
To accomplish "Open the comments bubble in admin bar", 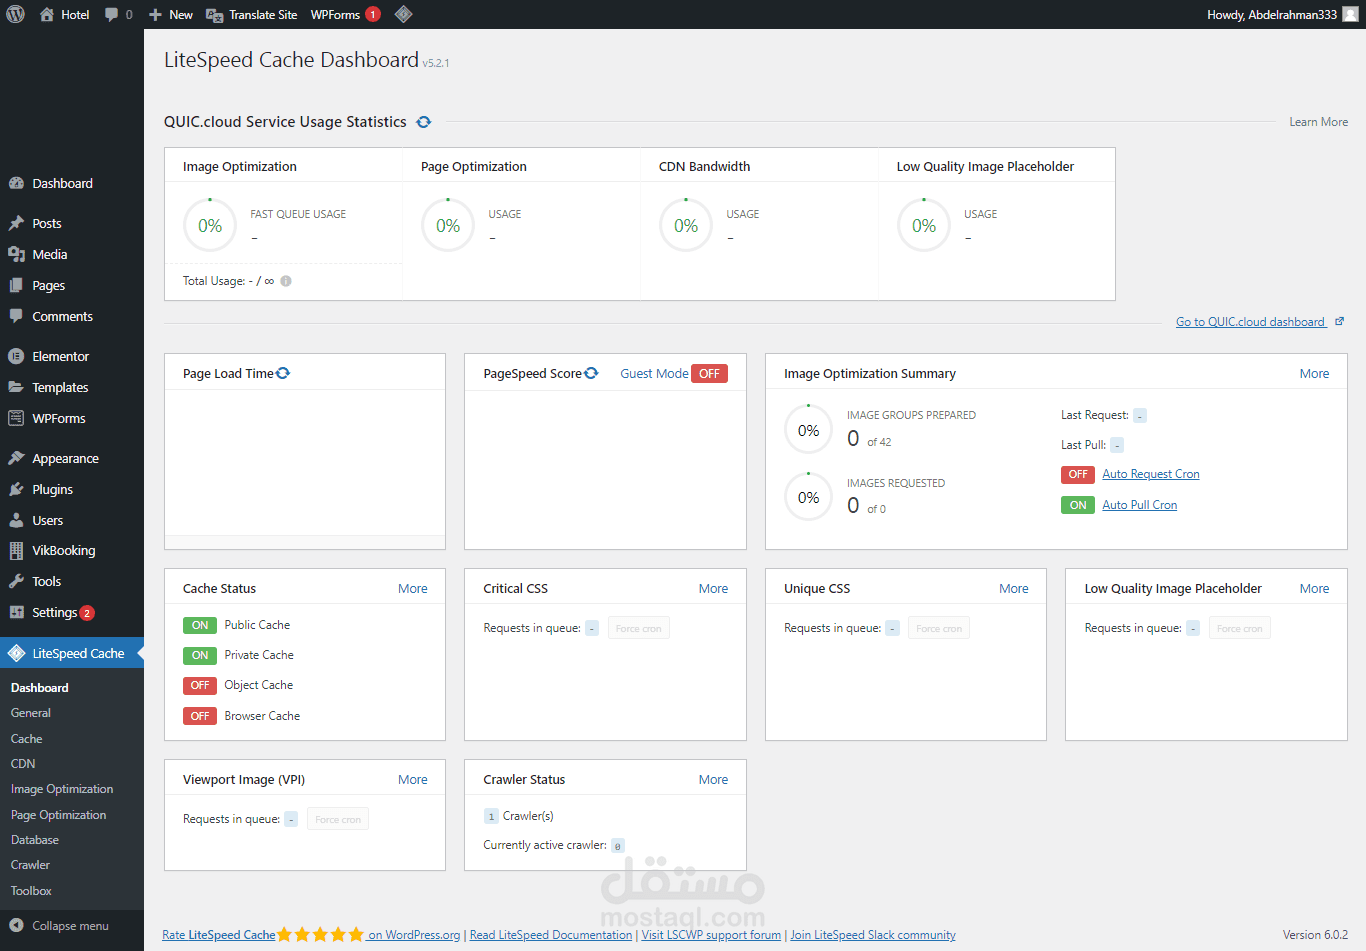I will (111, 15).
